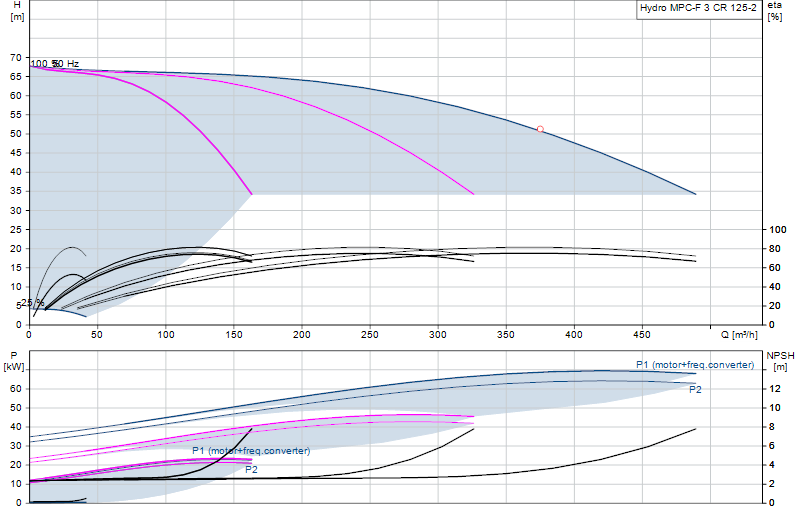Viewport: 800px width, 520px height.
Task: Click the 100 tick on the eta axis
Action: pos(778,230)
